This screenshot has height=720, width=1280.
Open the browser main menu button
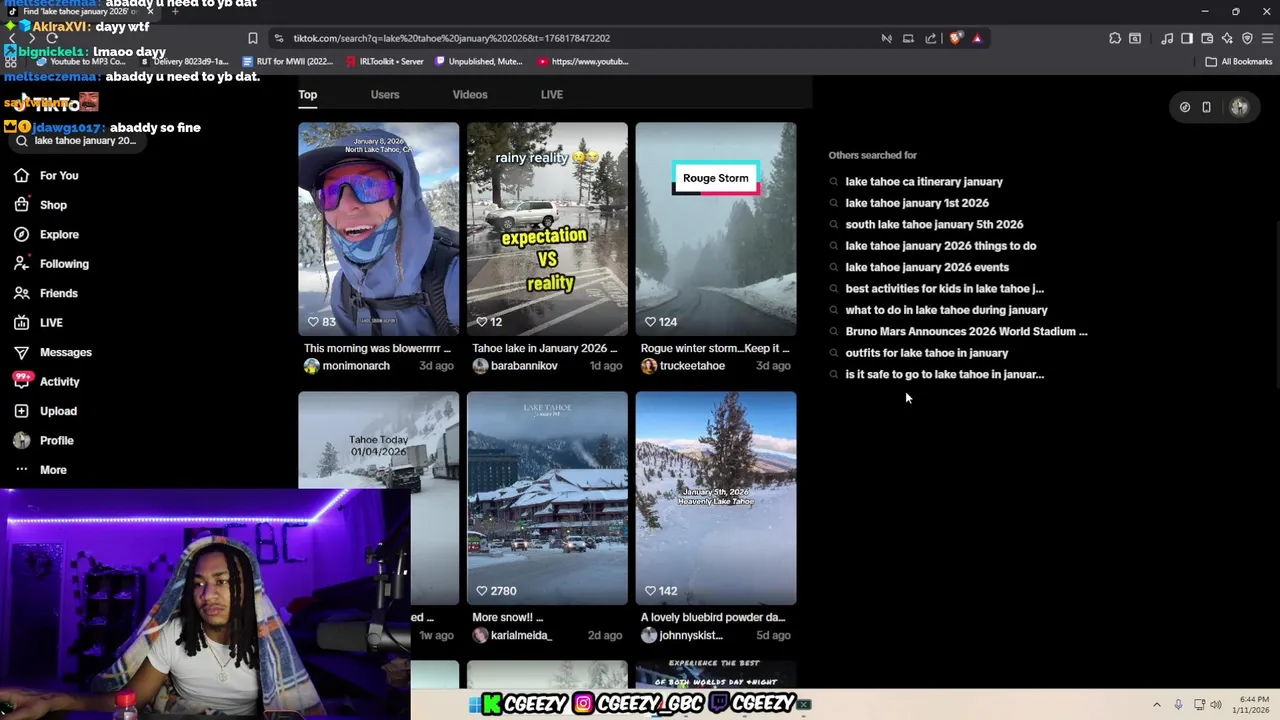(x=1267, y=38)
